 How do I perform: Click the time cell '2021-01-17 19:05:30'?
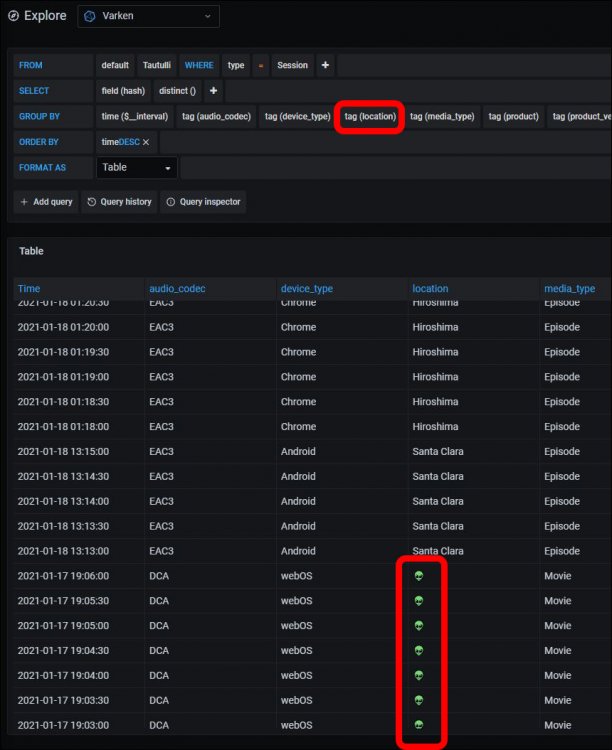[x=63, y=601]
